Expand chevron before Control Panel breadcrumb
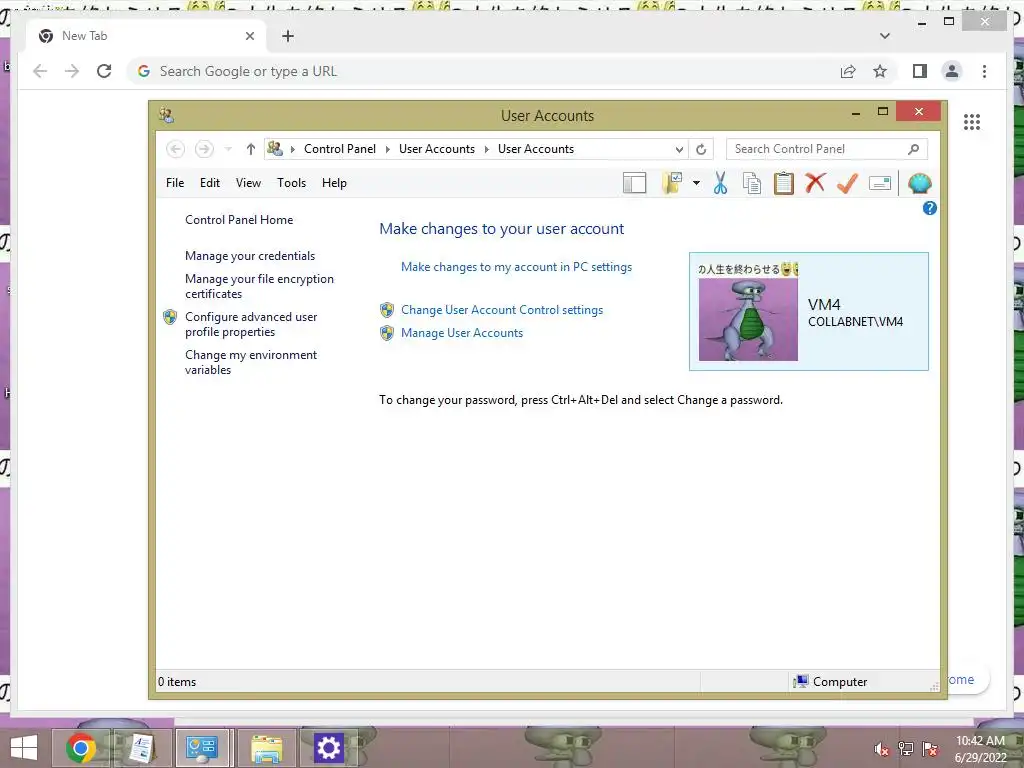The width and height of the screenshot is (1024, 768). tap(293, 150)
